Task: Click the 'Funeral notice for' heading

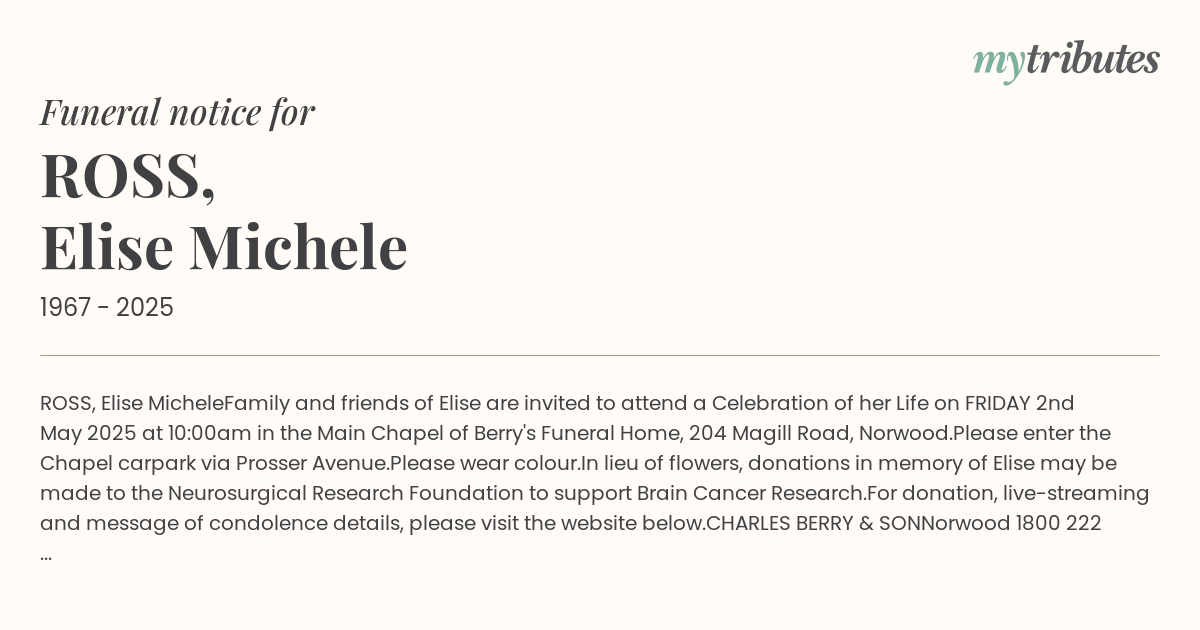Action: [177, 112]
